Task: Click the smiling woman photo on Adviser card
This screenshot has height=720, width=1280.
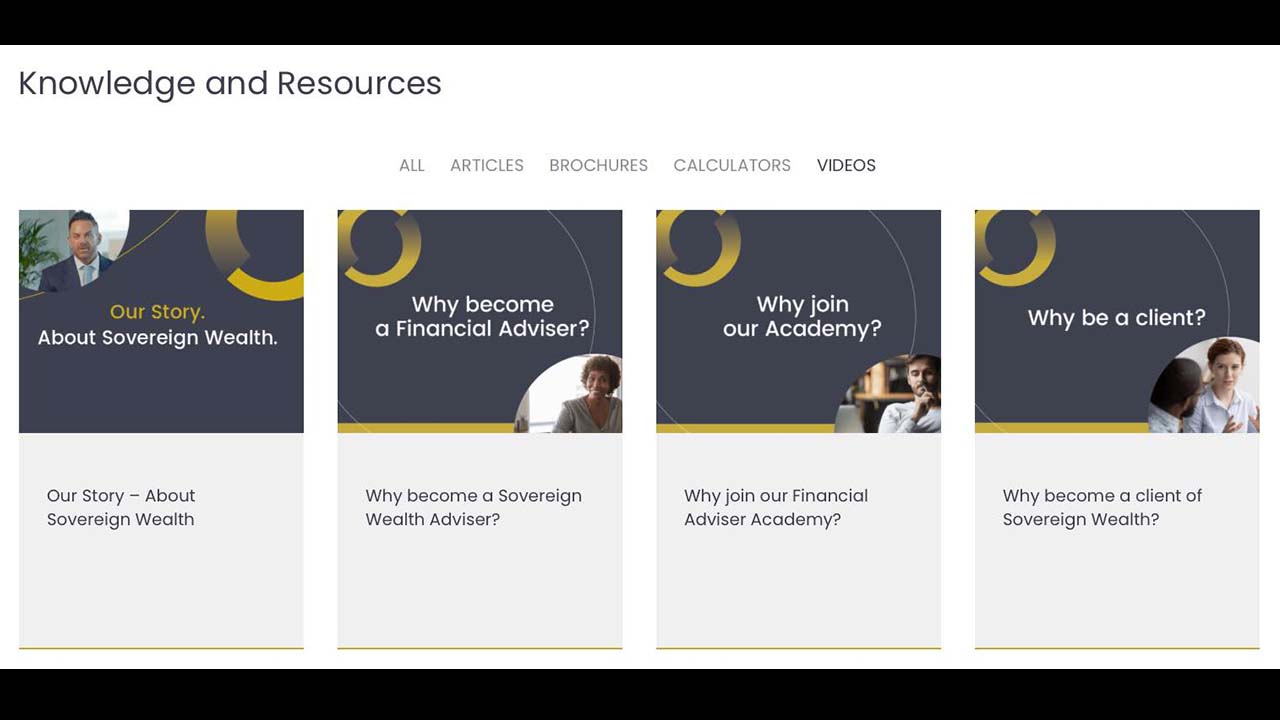Action: pyautogui.click(x=570, y=394)
